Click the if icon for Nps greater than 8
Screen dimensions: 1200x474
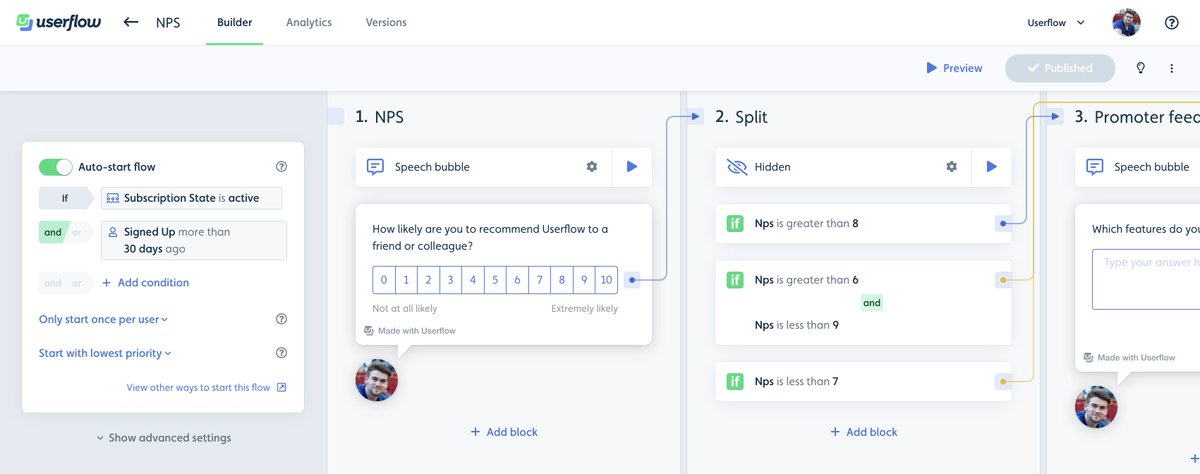pyautogui.click(x=735, y=224)
